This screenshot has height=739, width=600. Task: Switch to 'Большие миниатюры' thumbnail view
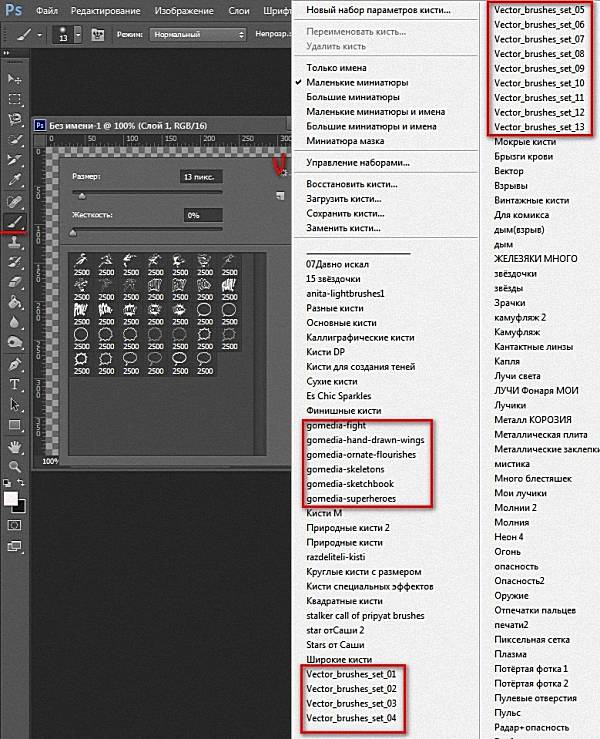click(x=353, y=97)
